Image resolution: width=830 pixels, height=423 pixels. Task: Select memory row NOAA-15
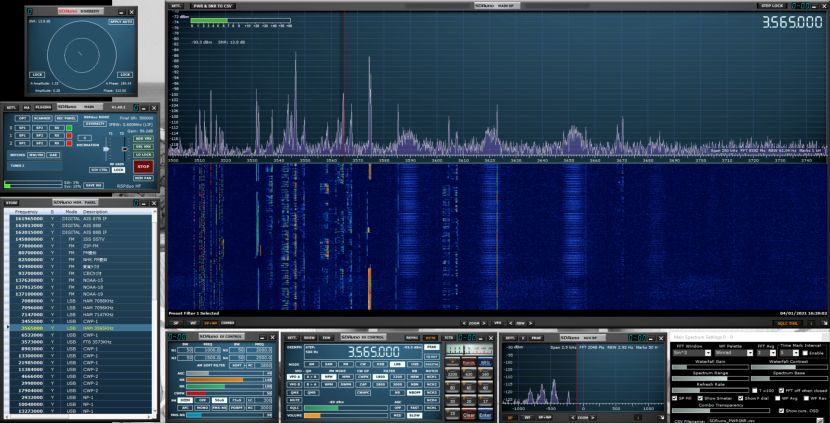[x=79, y=280]
